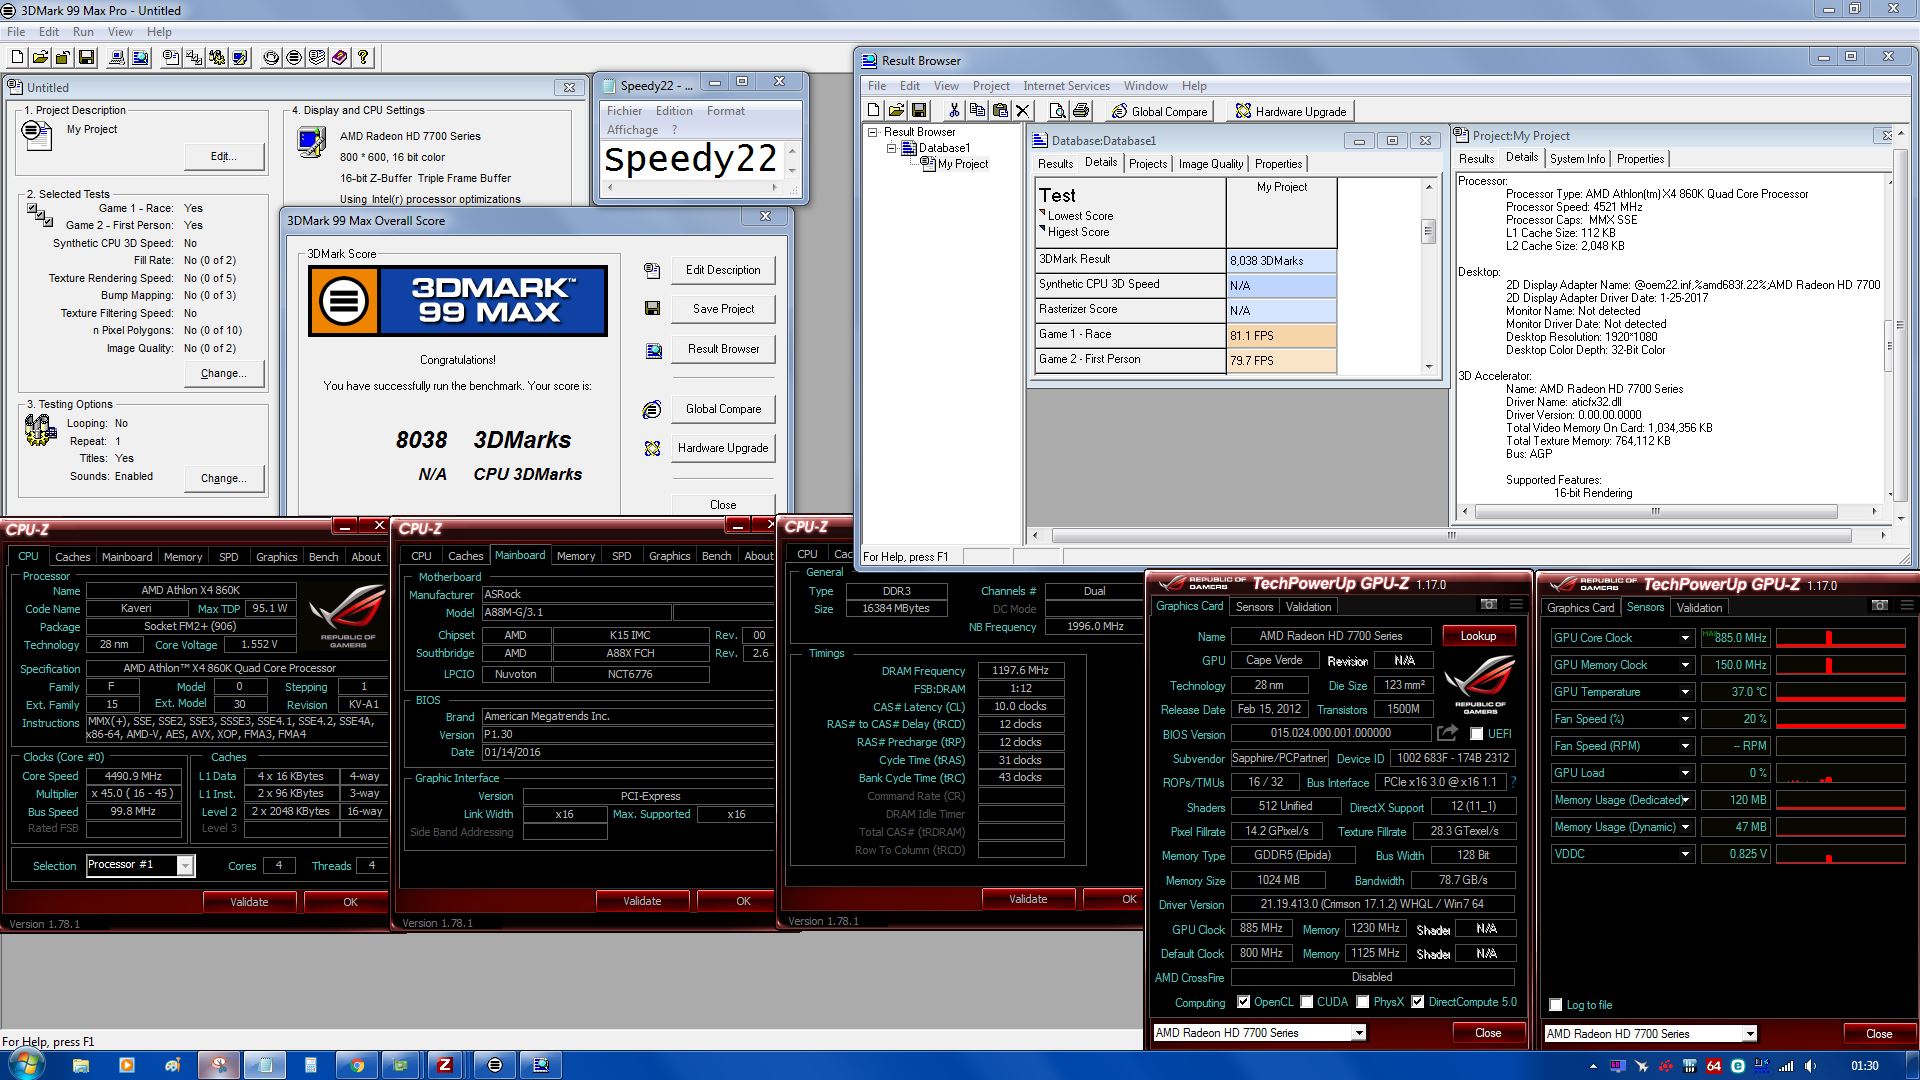Click BIOS version share/export icon in GPU-Z
1920x1080 pixels.
point(1447,733)
